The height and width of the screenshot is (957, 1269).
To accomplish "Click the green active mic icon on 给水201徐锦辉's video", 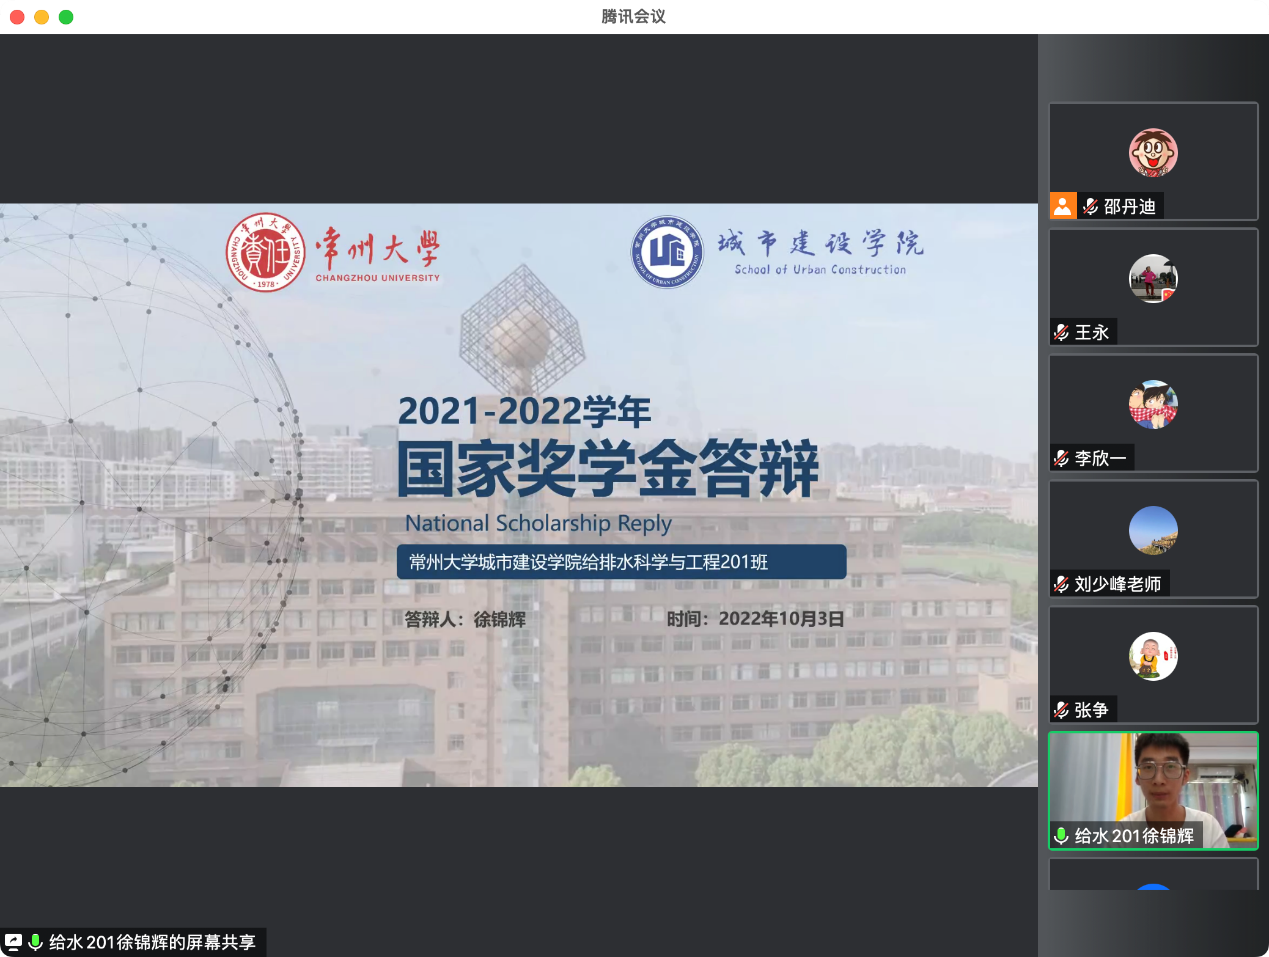I will [1062, 836].
